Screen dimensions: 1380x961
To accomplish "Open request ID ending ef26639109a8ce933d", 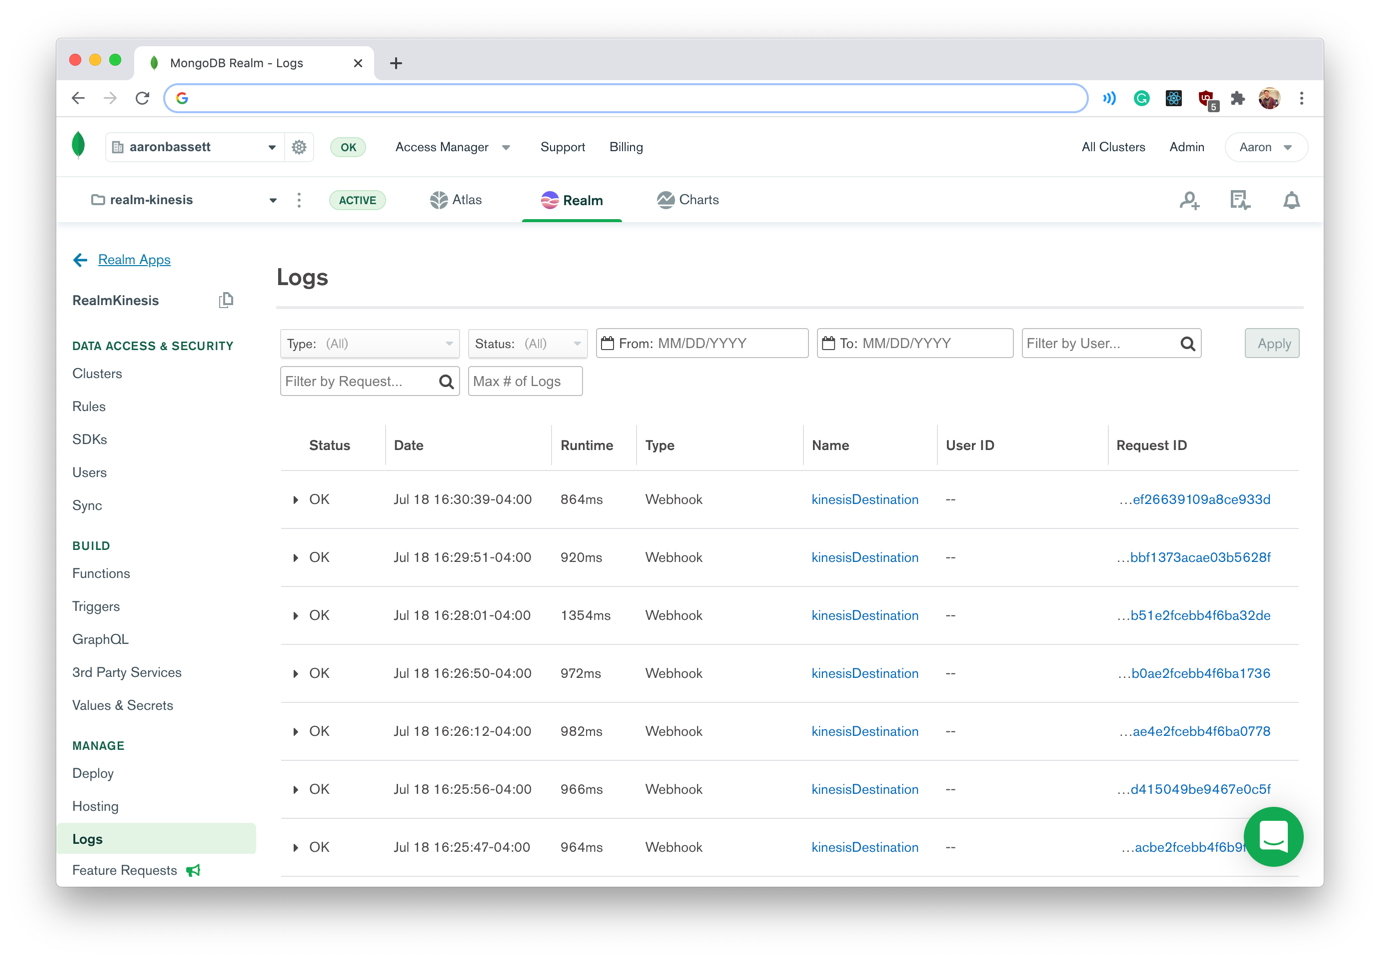I will (1194, 500).
